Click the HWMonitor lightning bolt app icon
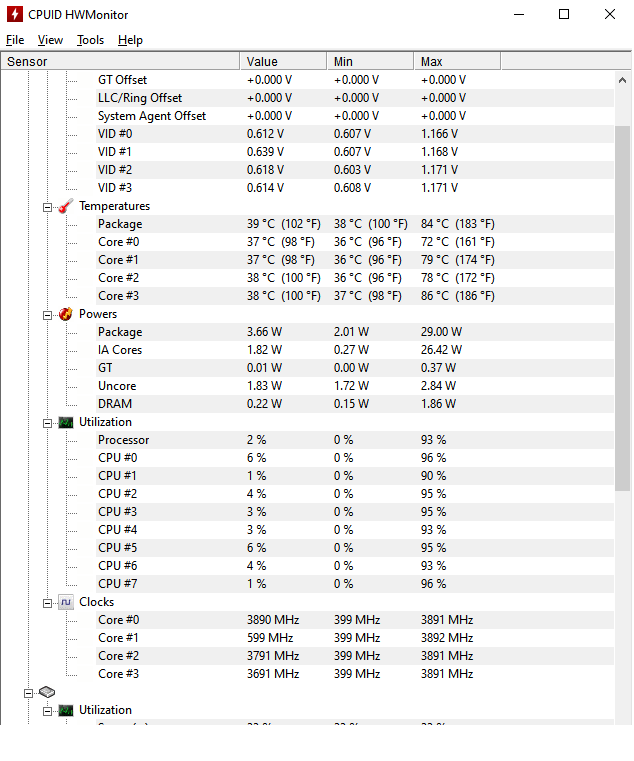 click(15, 14)
